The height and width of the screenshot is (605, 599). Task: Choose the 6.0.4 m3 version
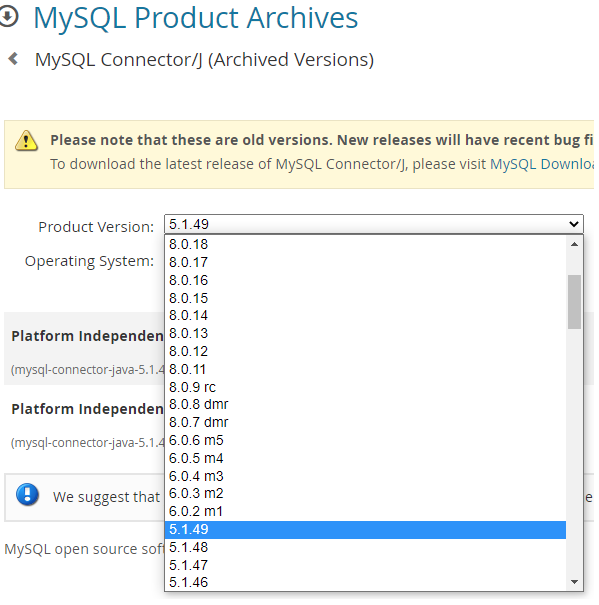[365, 476]
